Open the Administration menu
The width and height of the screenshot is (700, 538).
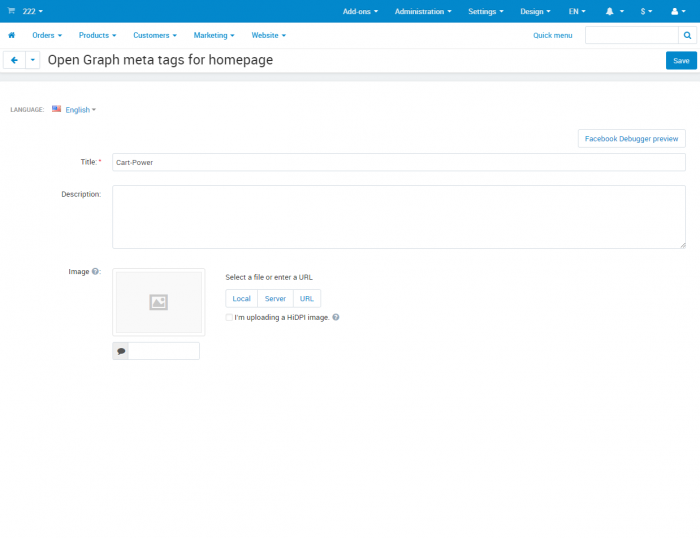(423, 11)
